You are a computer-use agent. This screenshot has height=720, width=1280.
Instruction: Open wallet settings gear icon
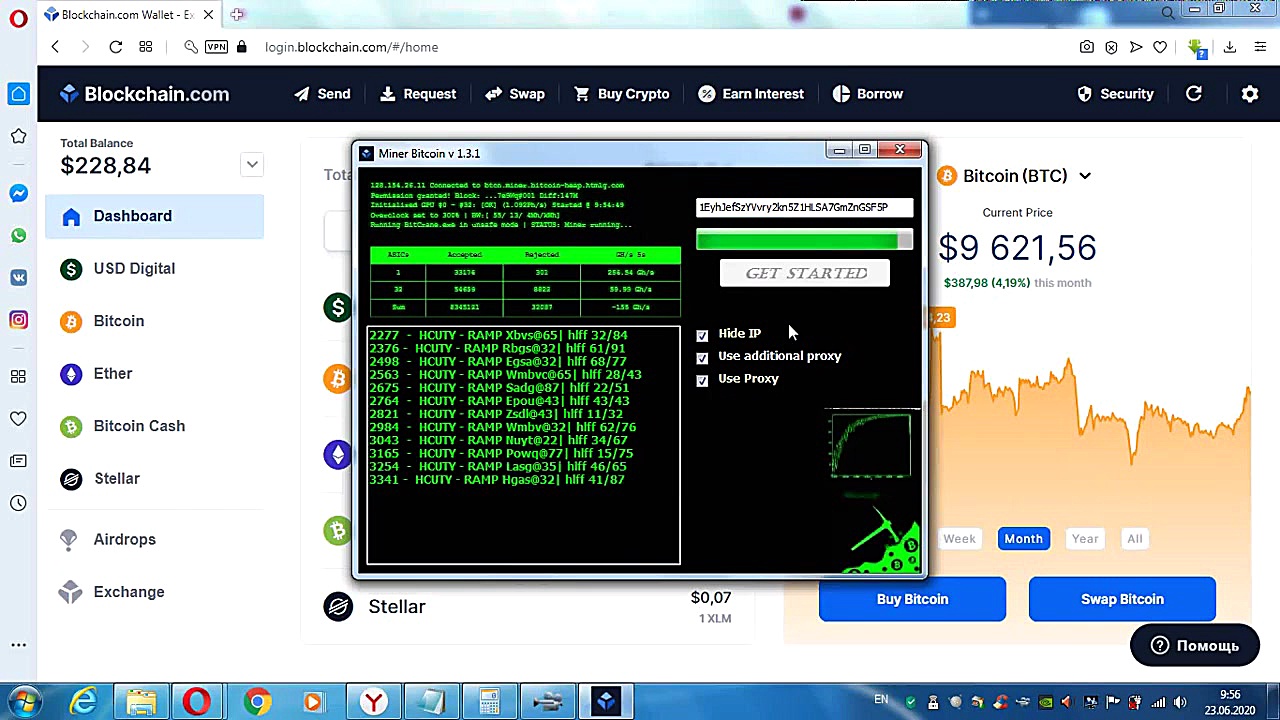1250,94
